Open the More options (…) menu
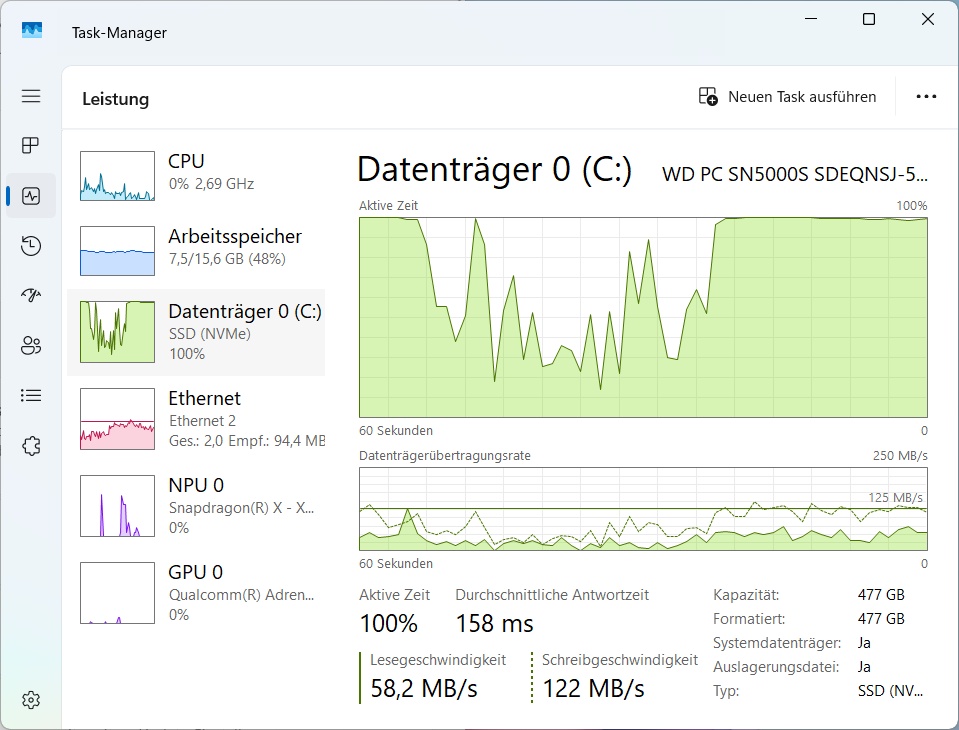Viewport: 959px width, 730px height. (x=925, y=96)
